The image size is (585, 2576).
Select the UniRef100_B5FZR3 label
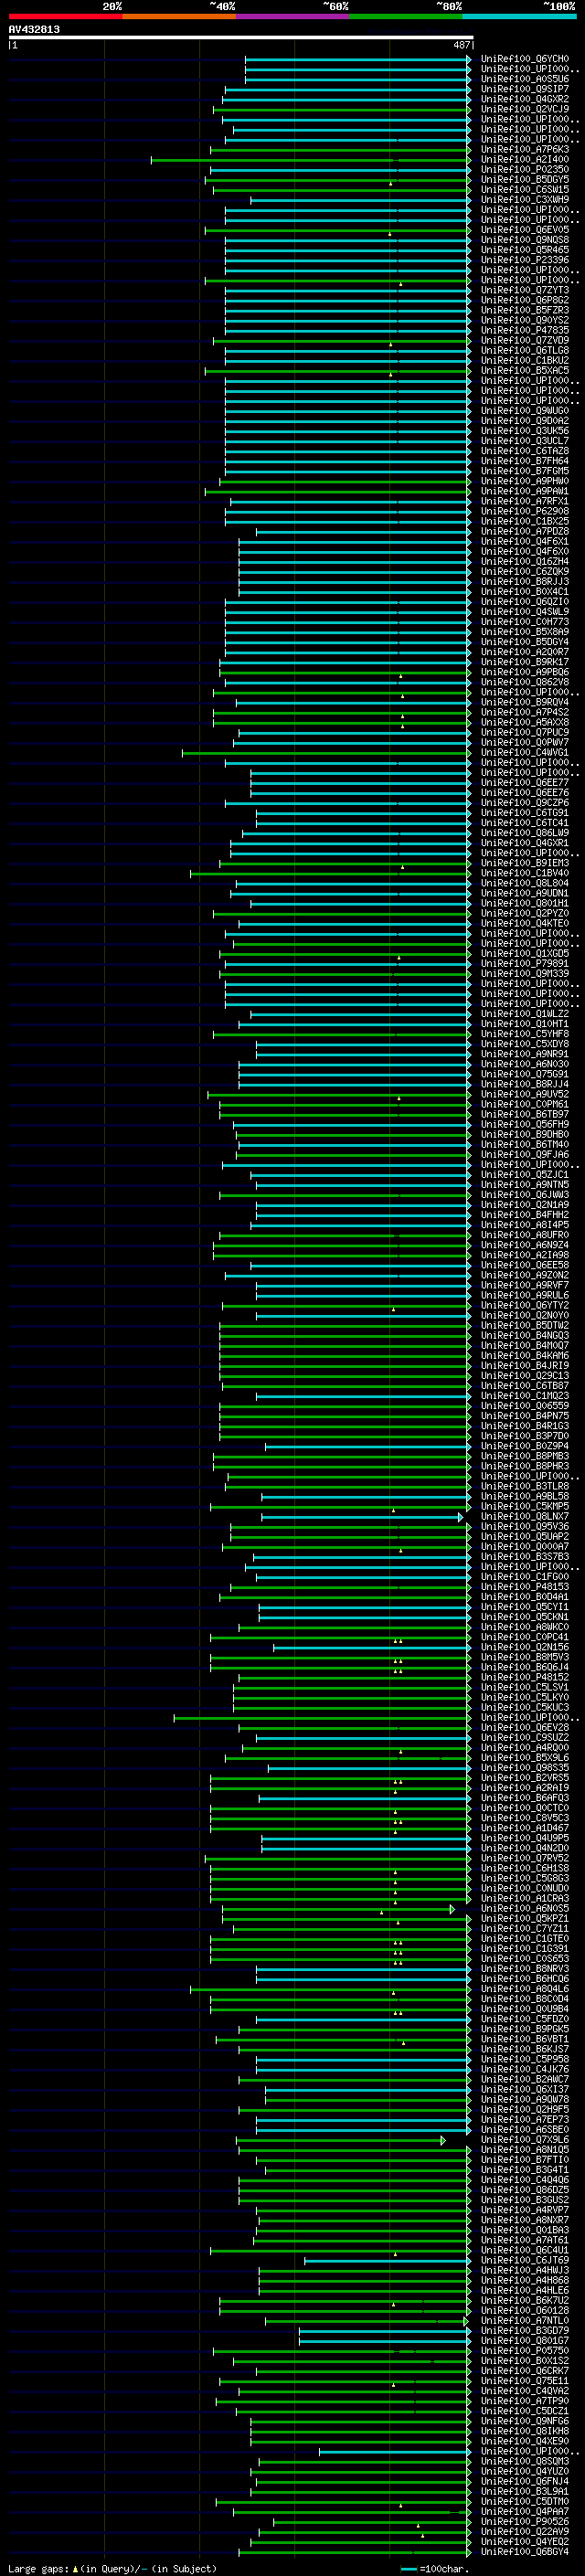(x=524, y=310)
